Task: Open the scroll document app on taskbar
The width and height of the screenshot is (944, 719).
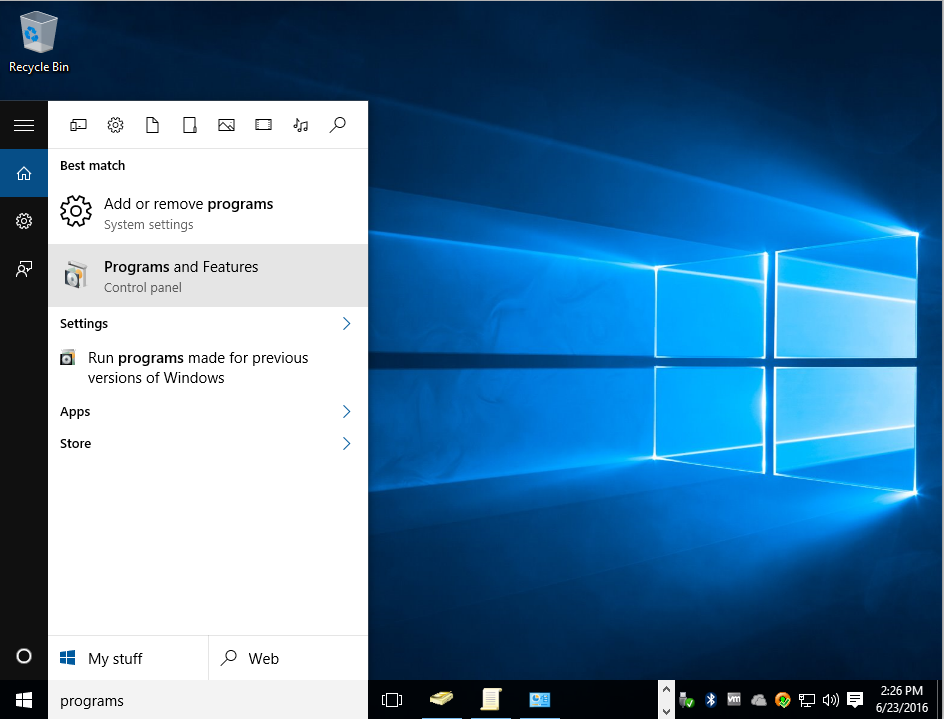Action: click(x=491, y=700)
